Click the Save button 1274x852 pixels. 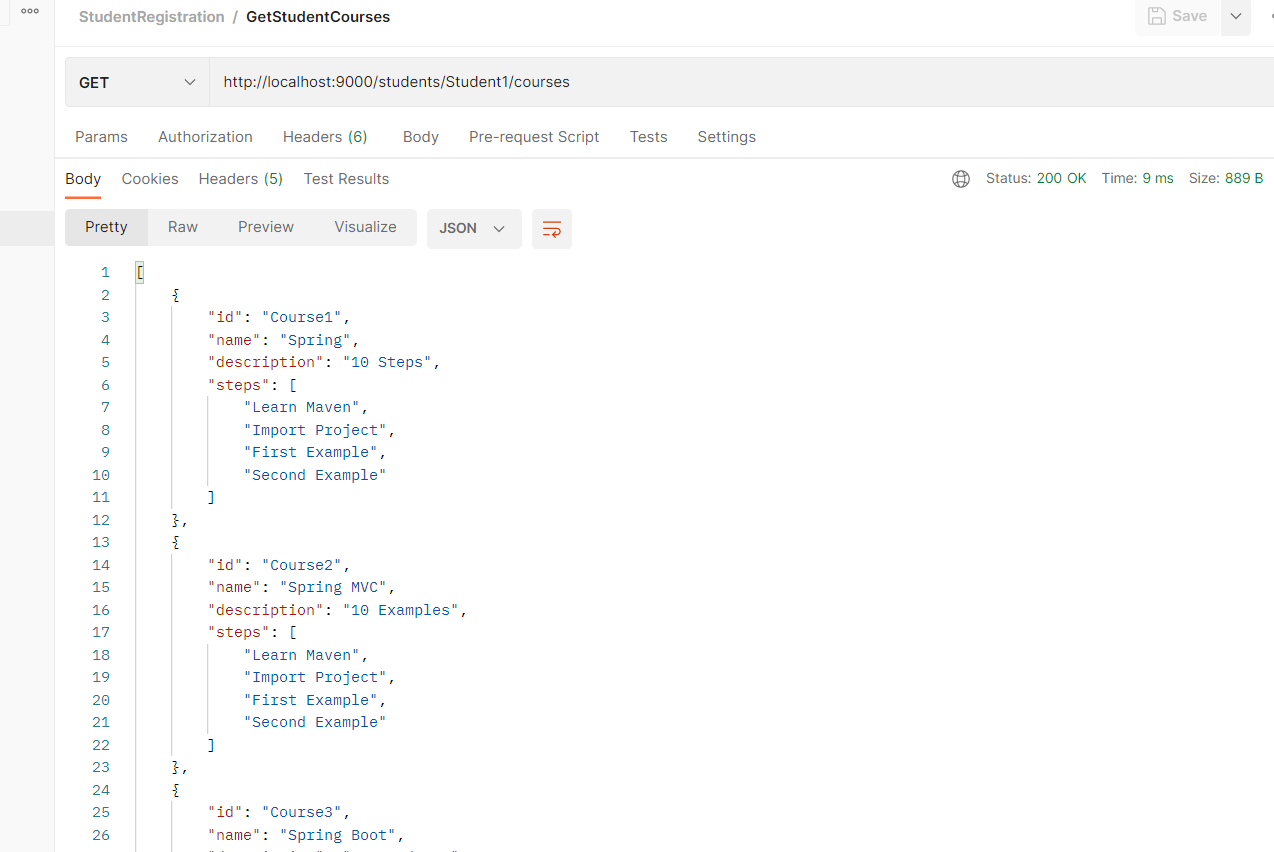pos(1177,16)
